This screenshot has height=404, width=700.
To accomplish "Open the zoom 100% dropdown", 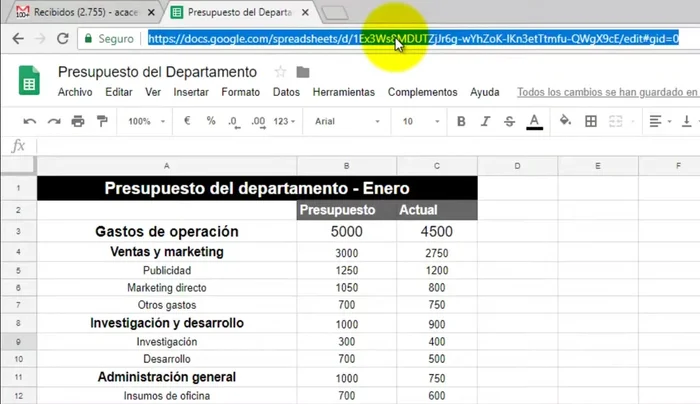I will [x=146, y=121].
